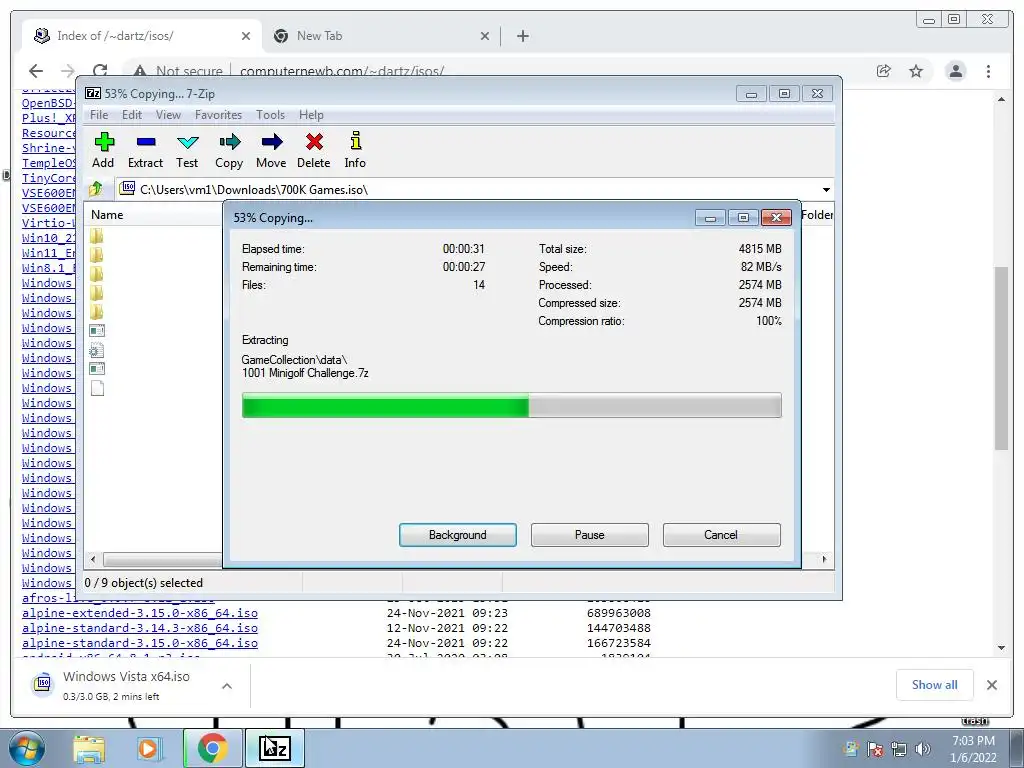Open a new Chrome tab

[x=522, y=36]
